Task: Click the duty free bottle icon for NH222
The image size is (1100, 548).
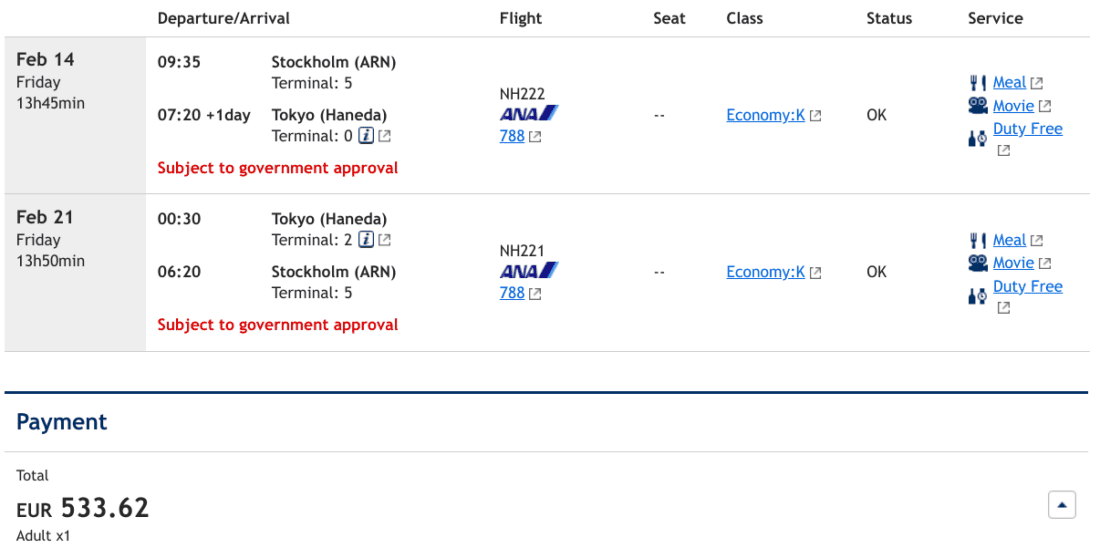Action: (x=978, y=139)
